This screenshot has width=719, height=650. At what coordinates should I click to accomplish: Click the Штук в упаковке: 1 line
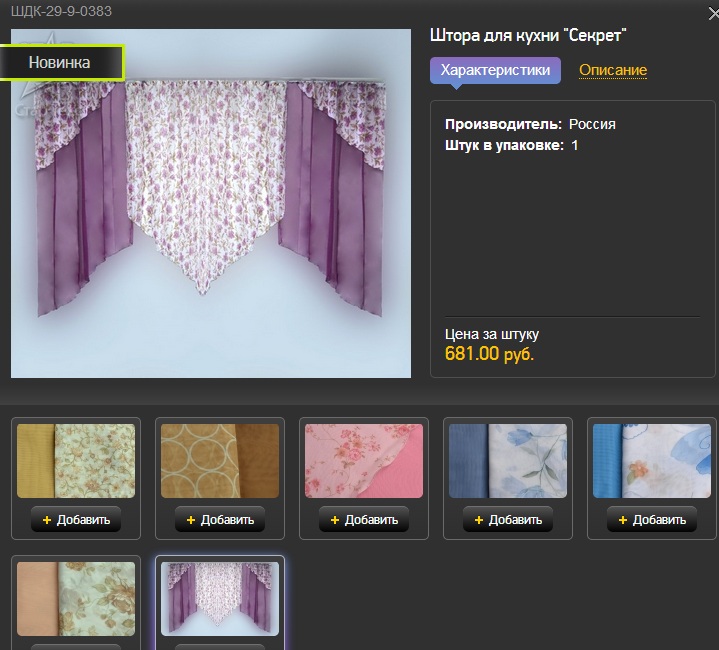pos(511,146)
